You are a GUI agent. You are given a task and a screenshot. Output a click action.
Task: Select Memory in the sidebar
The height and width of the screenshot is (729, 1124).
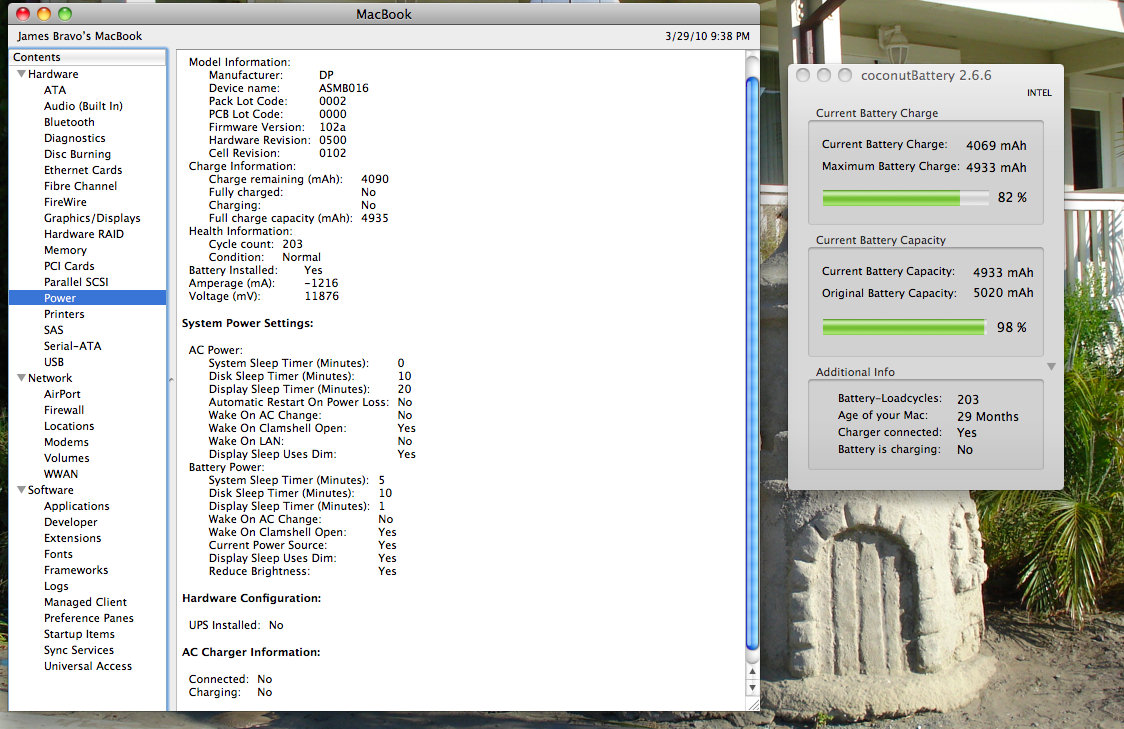[x=65, y=250]
